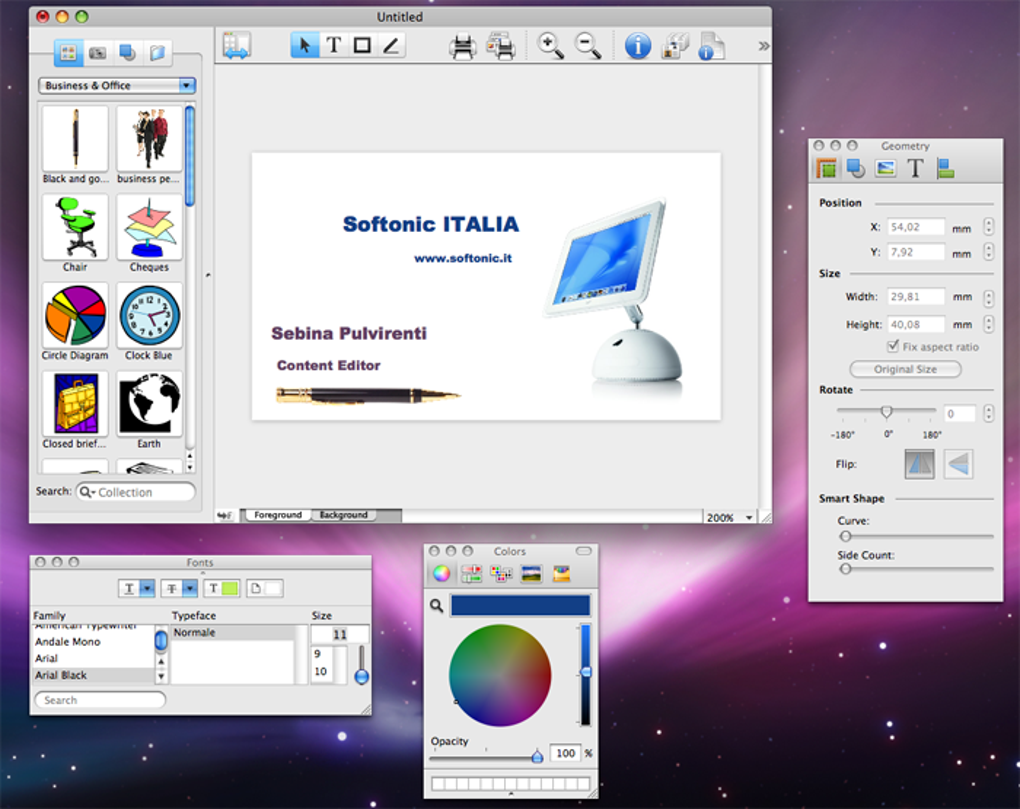This screenshot has width=1020, height=809.
Task: Open the underline style dropdown in Fonts
Action: pos(137,589)
